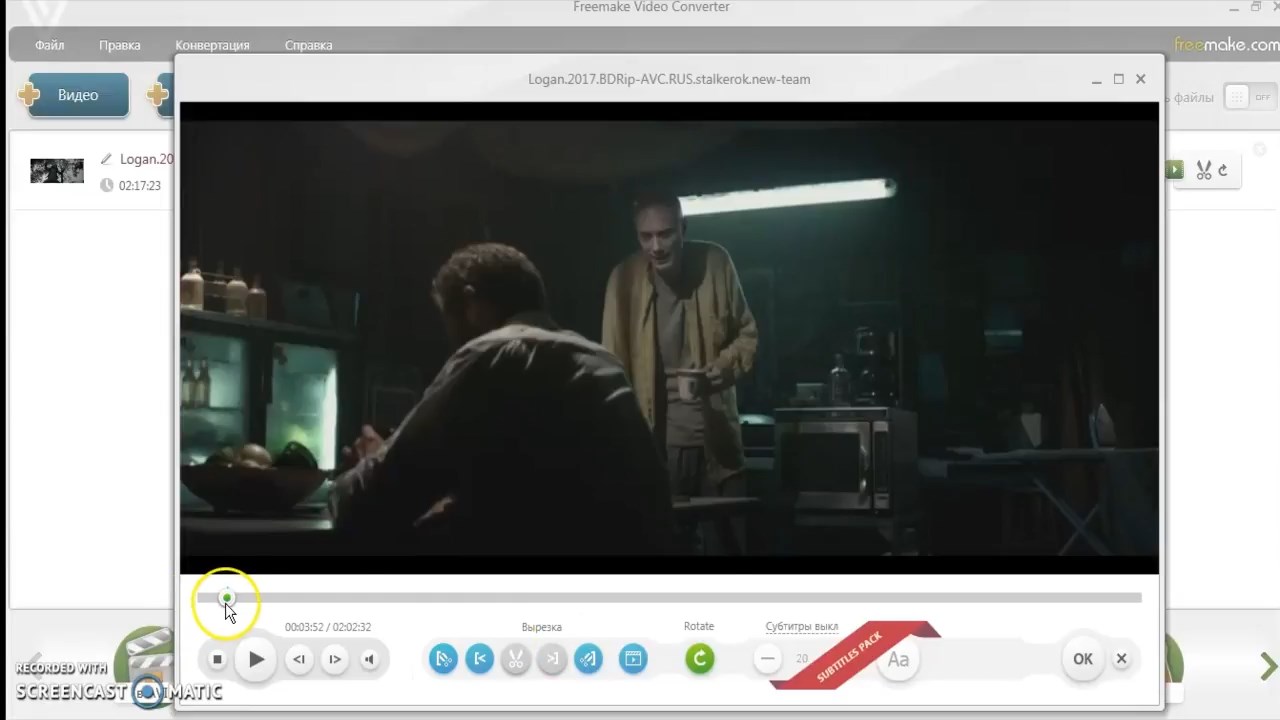Confirm edits with OK button

(1082, 659)
